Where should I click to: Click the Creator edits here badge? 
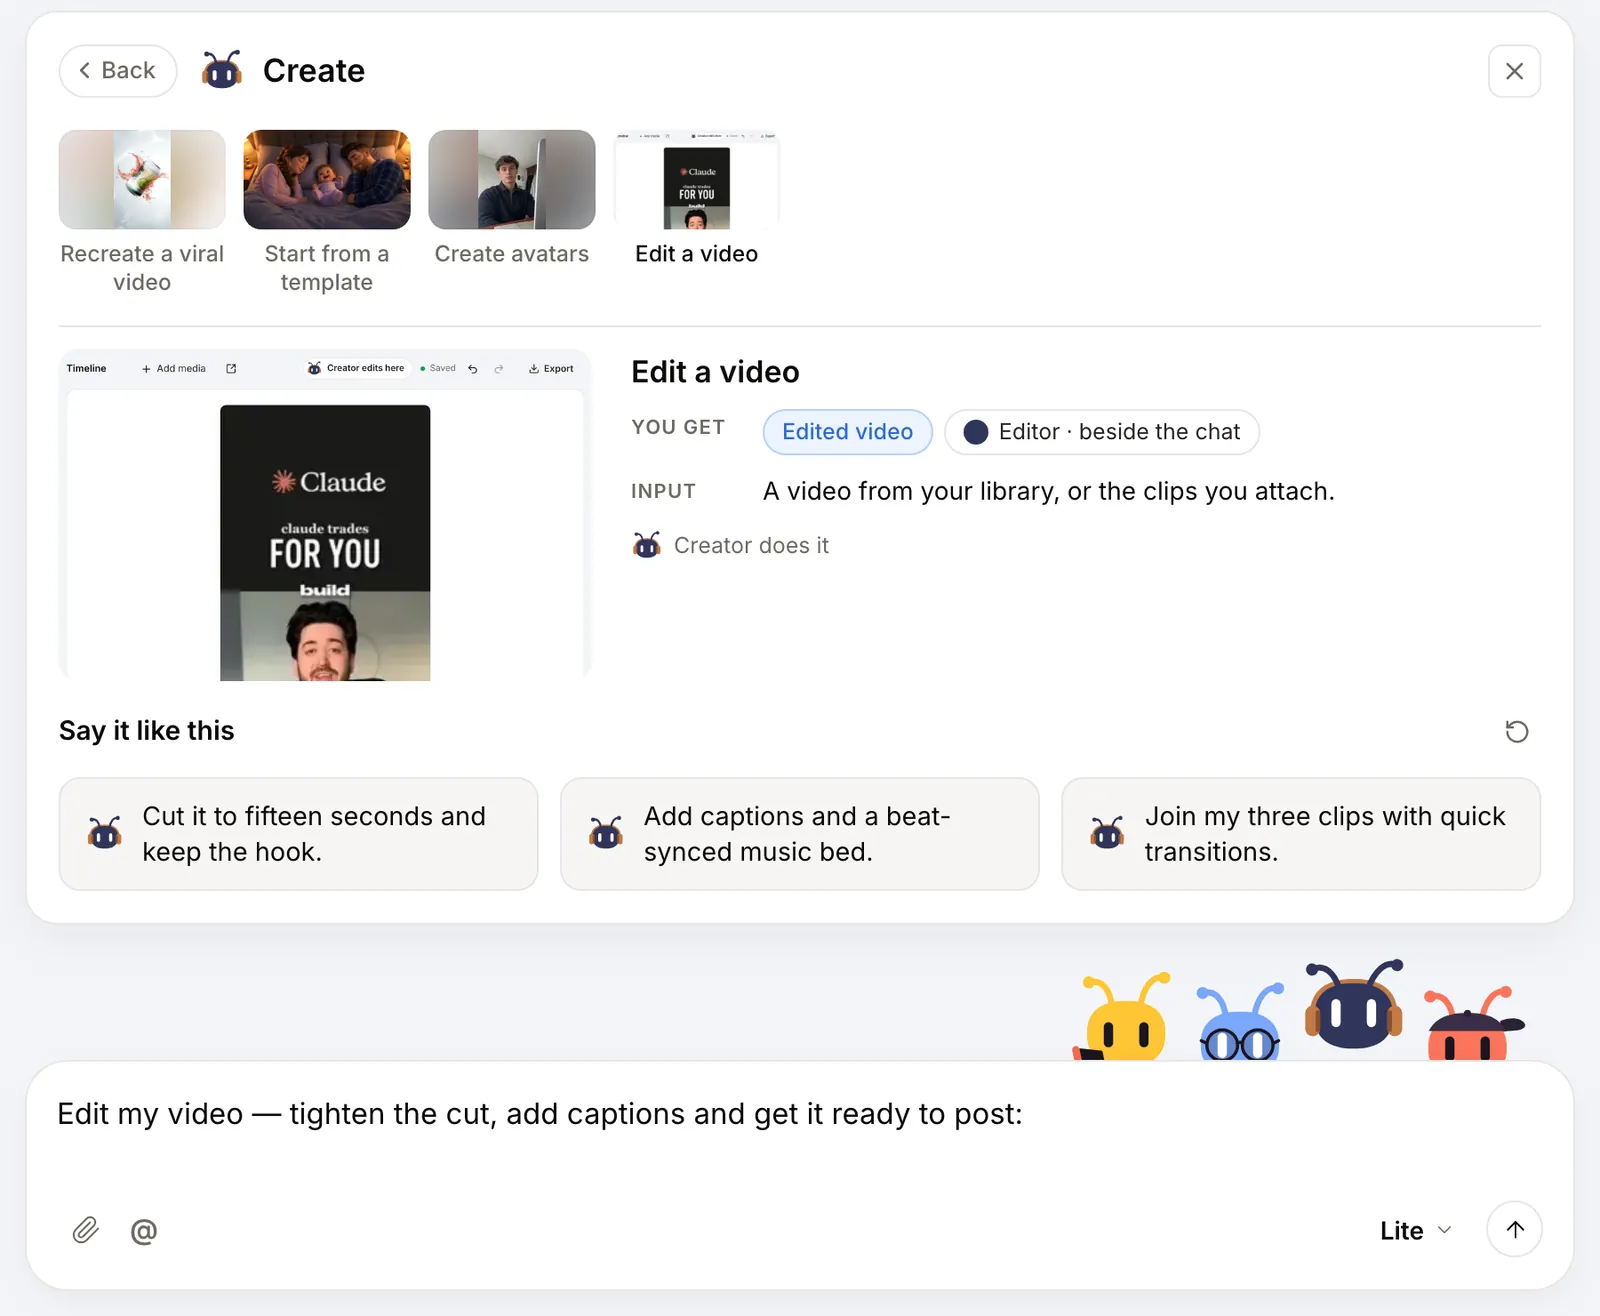pos(356,369)
